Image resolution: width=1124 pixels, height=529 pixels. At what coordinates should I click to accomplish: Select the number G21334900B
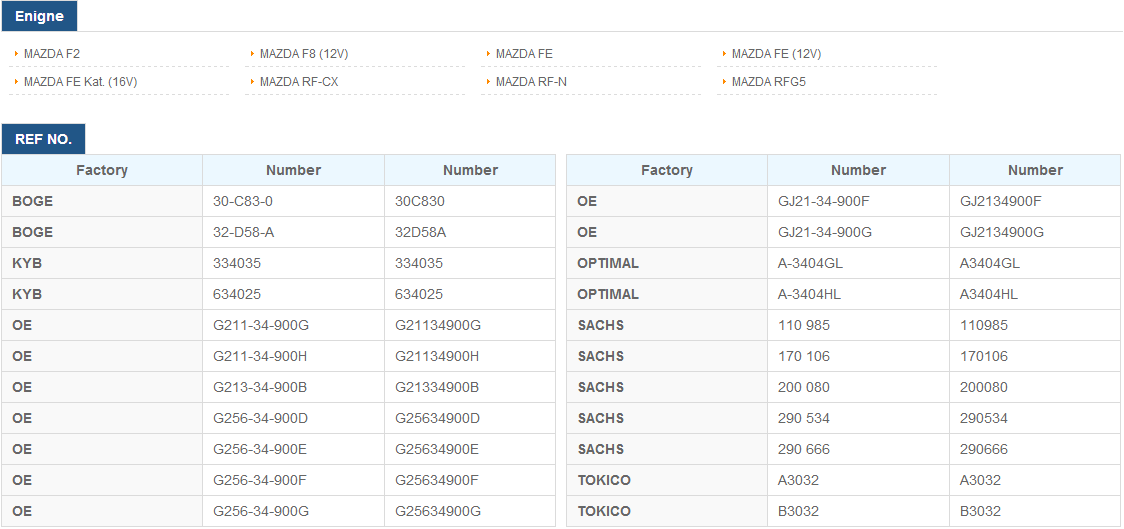pyautogui.click(x=437, y=387)
